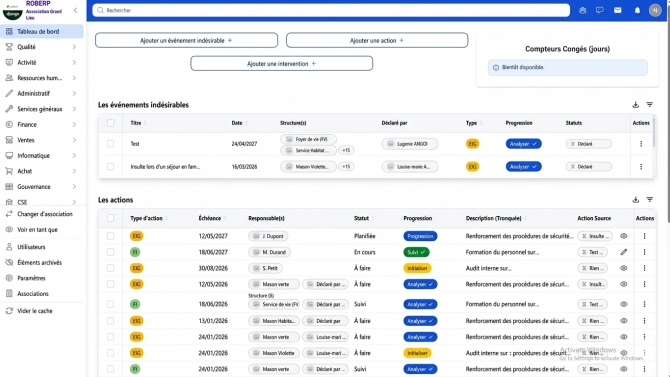Click Ajouter une intervention button

pos(282,64)
